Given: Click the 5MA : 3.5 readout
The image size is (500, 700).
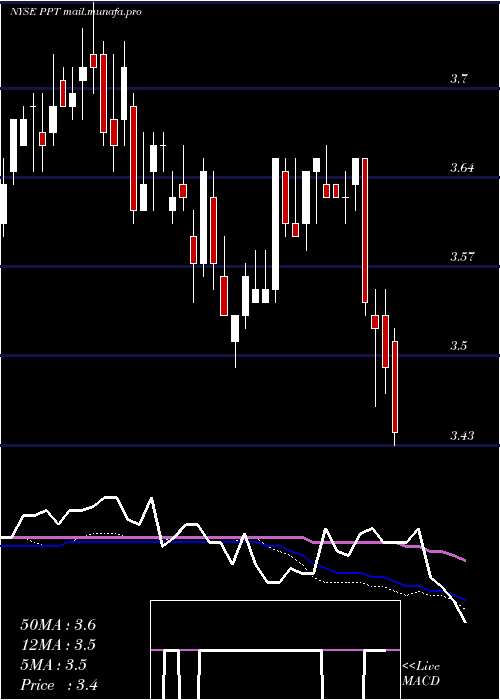Looking at the screenshot, I should [x=54, y=665].
